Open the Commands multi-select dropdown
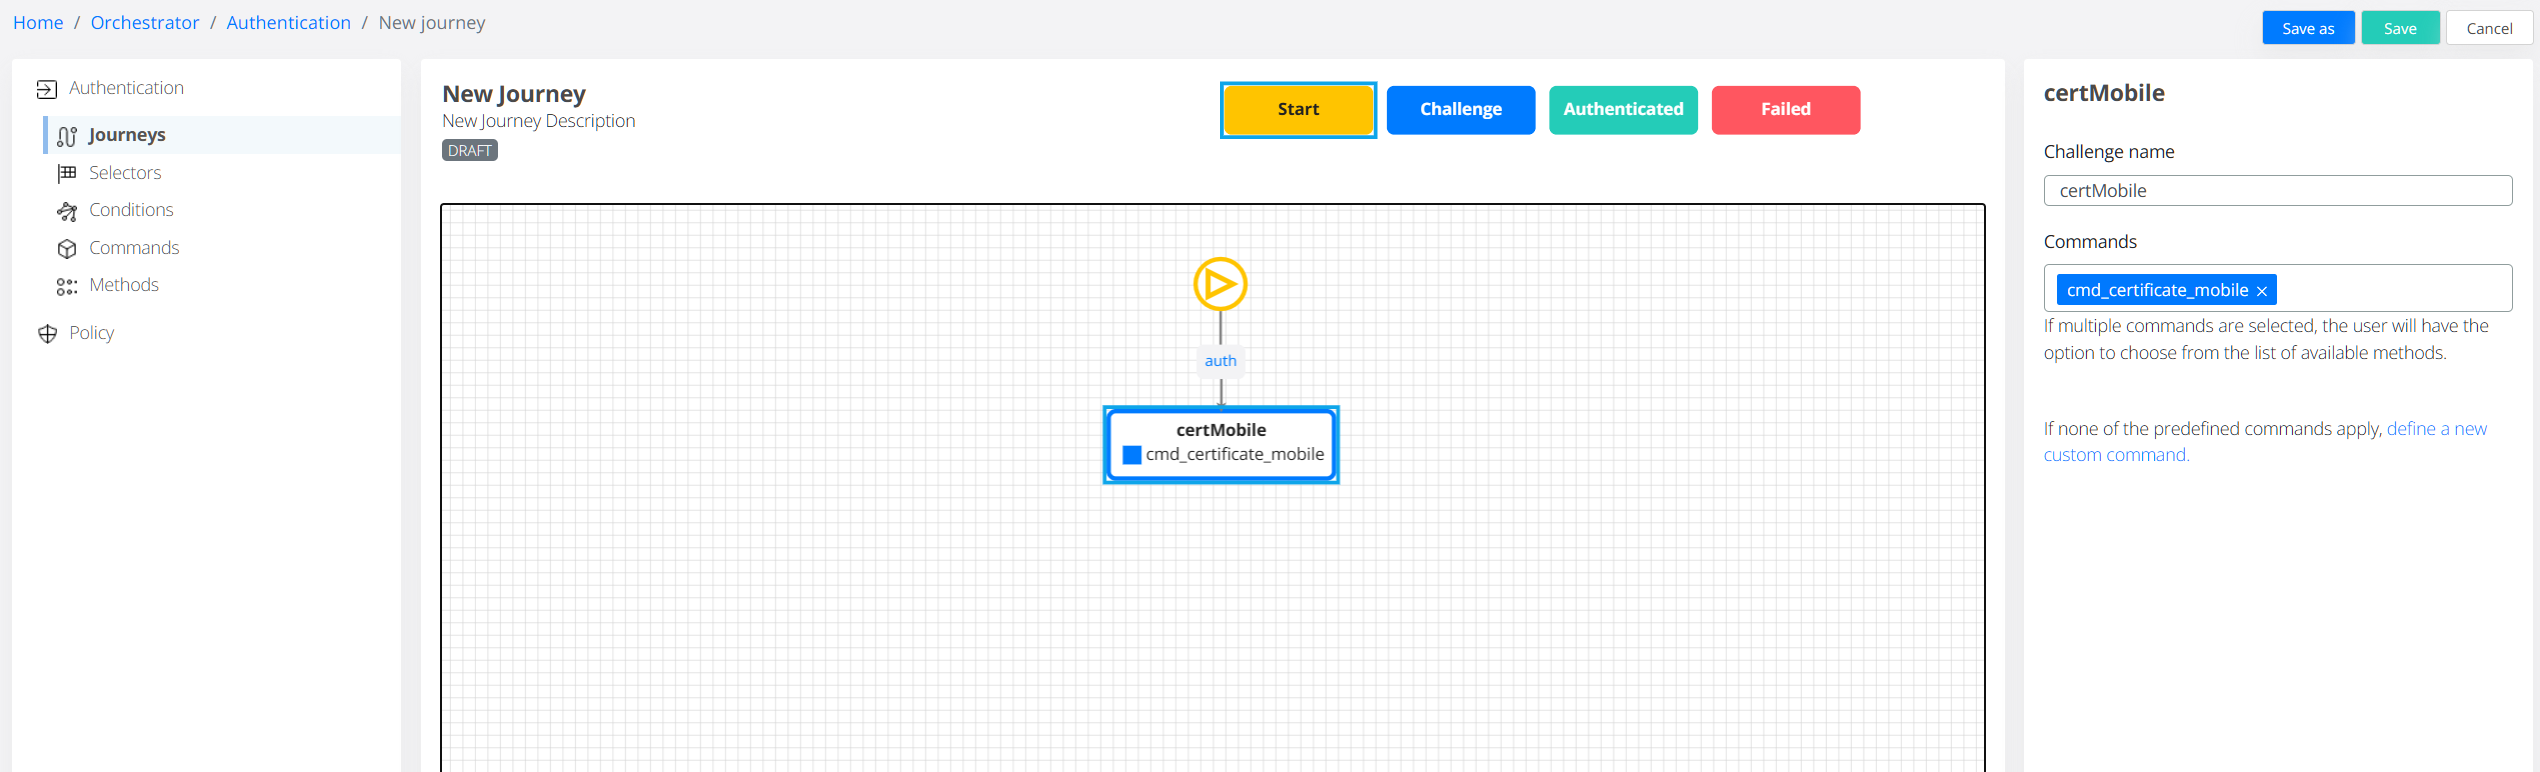 click(x=2277, y=288)
